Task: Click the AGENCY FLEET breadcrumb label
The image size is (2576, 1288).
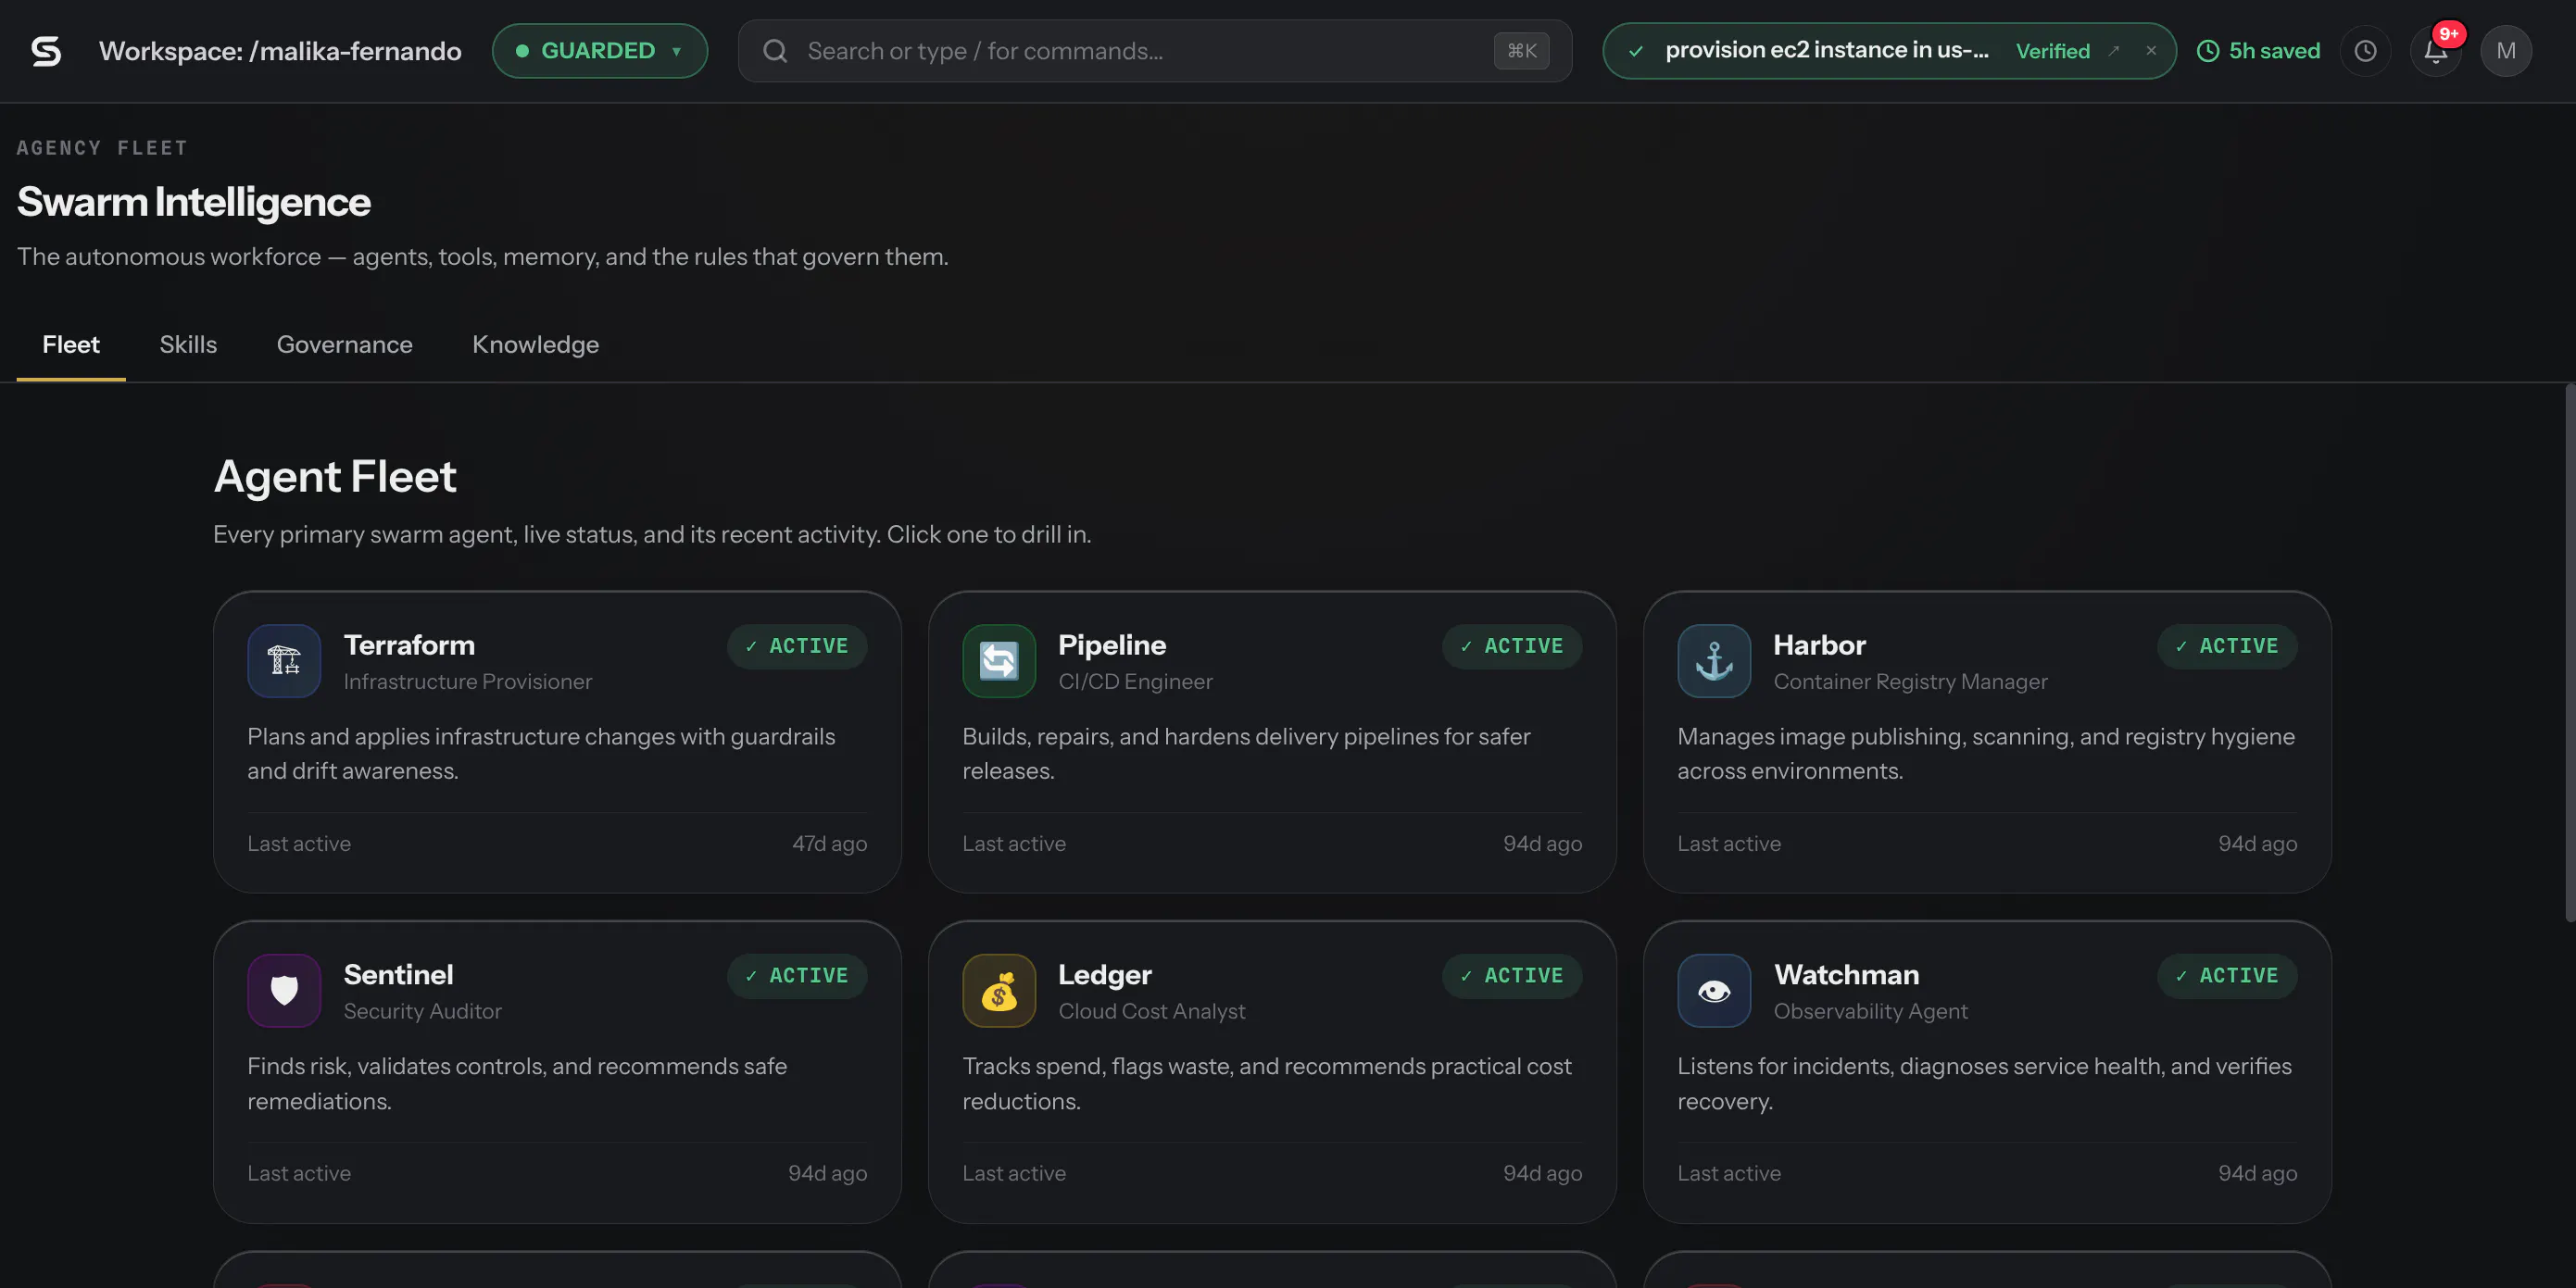Action: [x=102, y=148]
